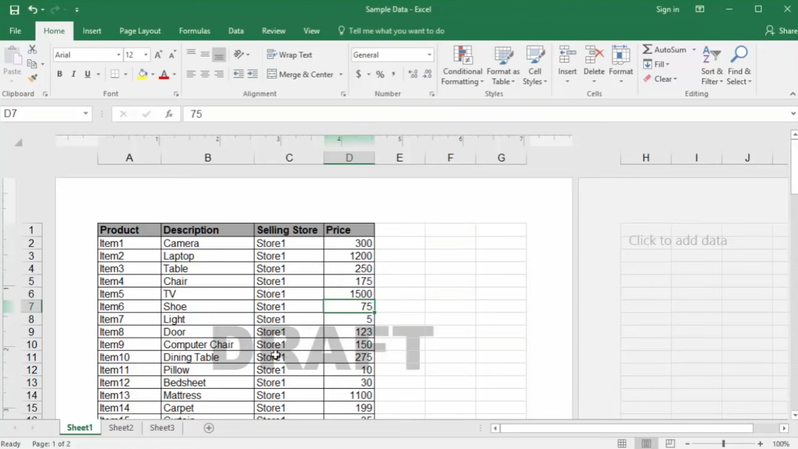The image size is (798, 449).
Task: Click the Increase Decimal icon
Action: tap(413, 74)
